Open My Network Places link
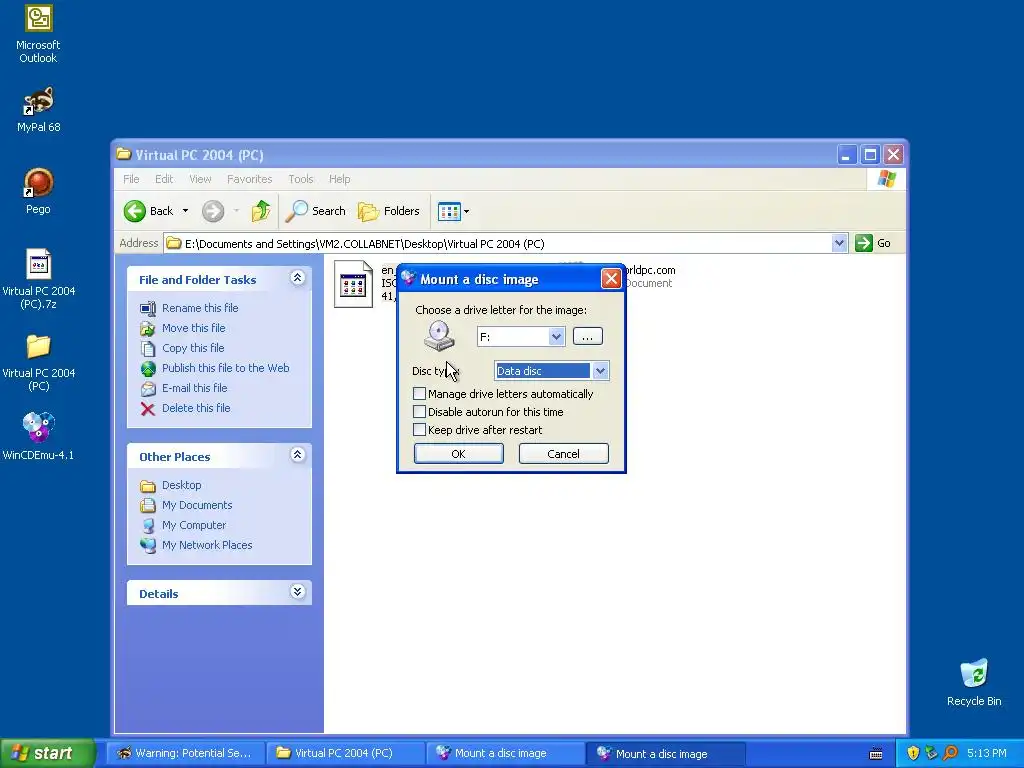Screen dimensions: 1024x768 [x=207, y=545]
